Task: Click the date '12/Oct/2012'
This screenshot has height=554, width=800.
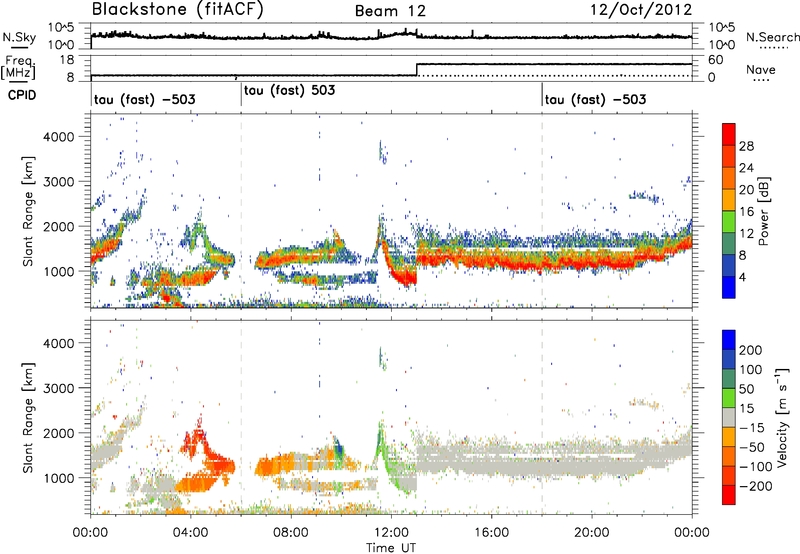Action: (x=641, y=10)
